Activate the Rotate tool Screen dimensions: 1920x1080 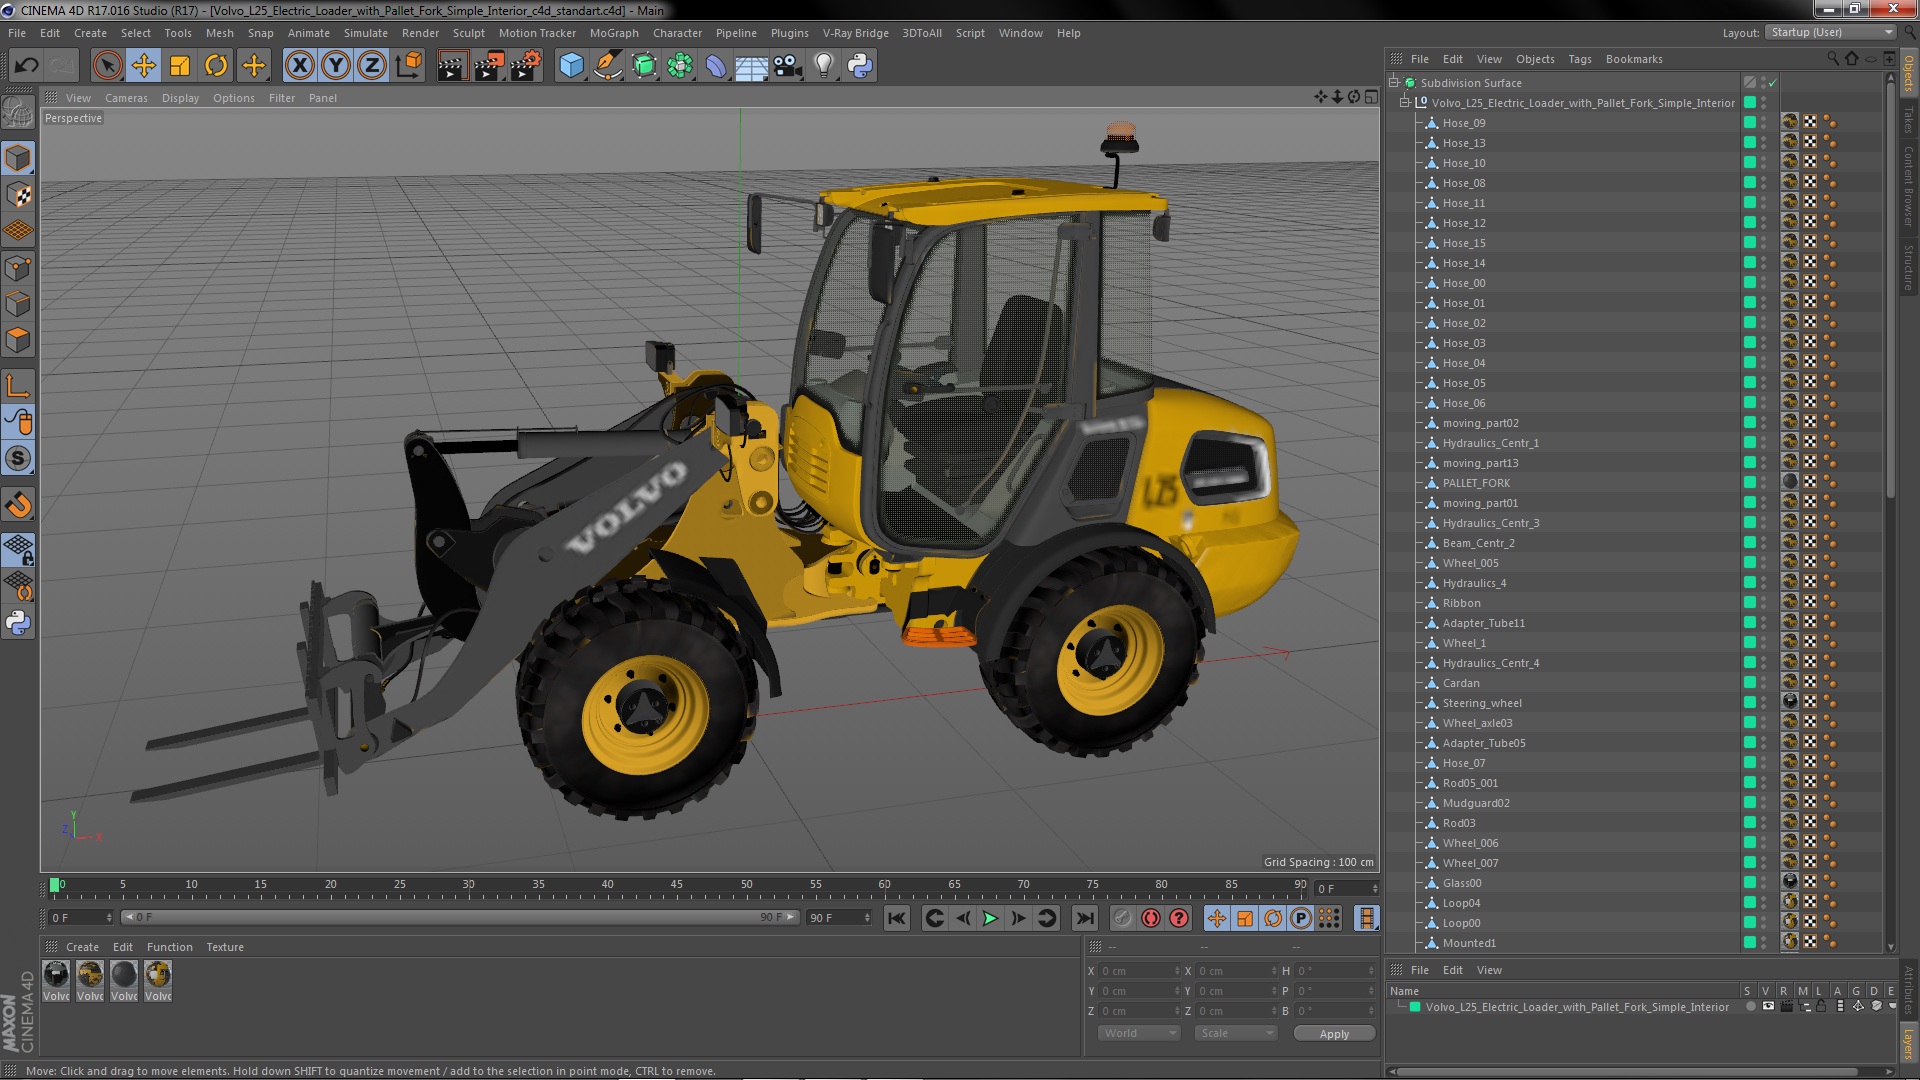point(216,66)
